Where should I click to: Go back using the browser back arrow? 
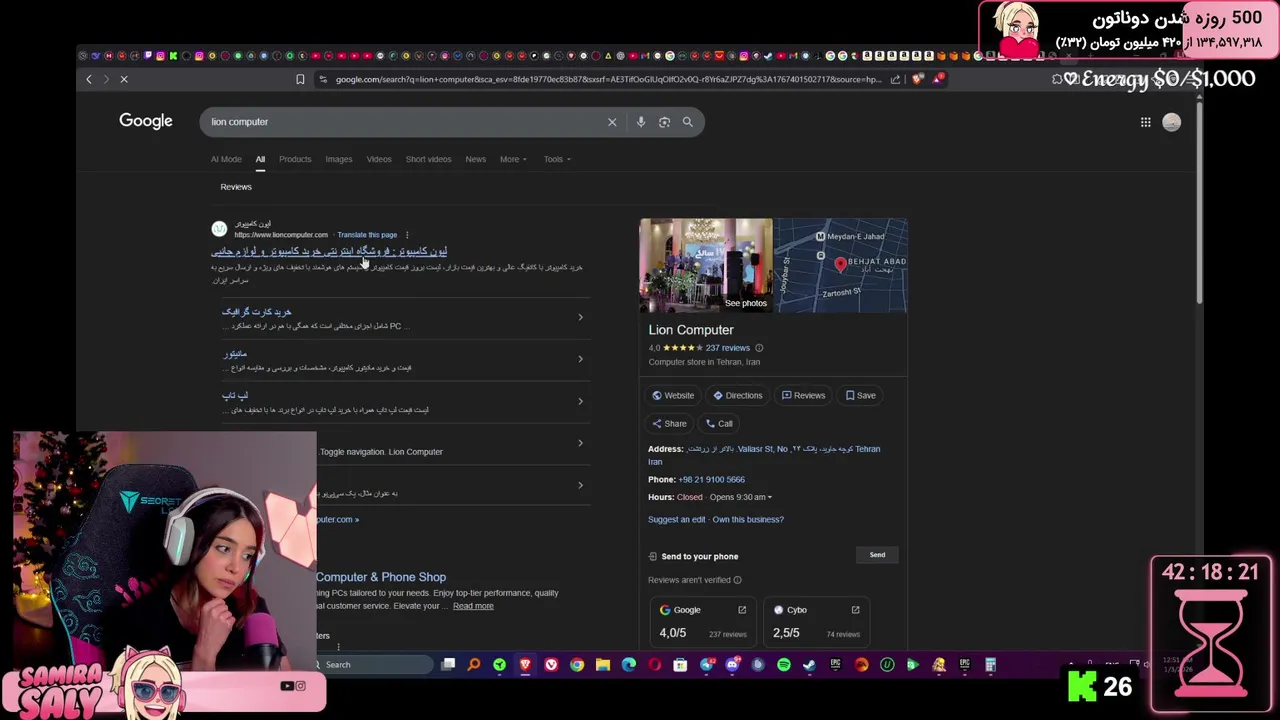(x=89, y=79)
